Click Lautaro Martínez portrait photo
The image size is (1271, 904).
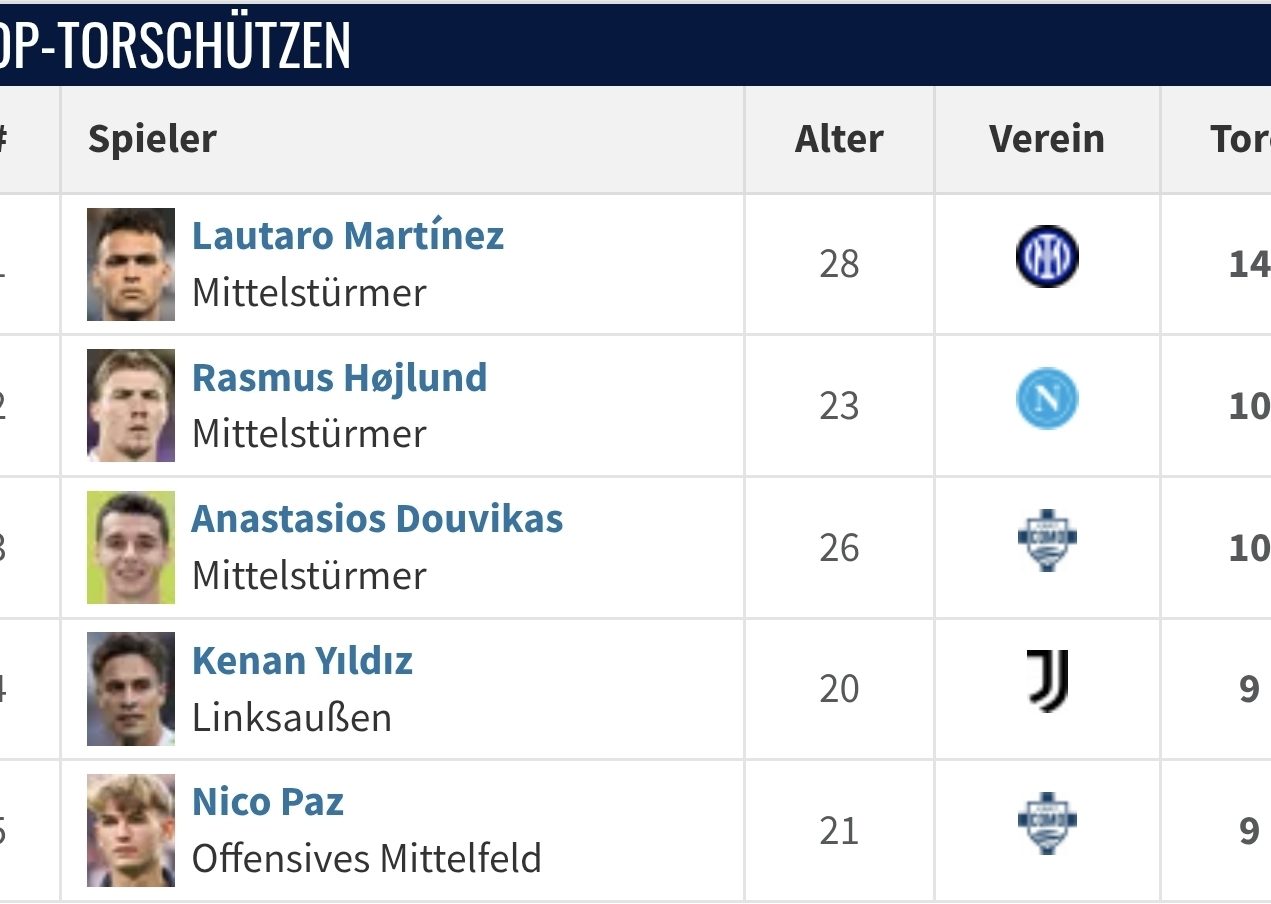pyautogui.click(x=131, y=264)
